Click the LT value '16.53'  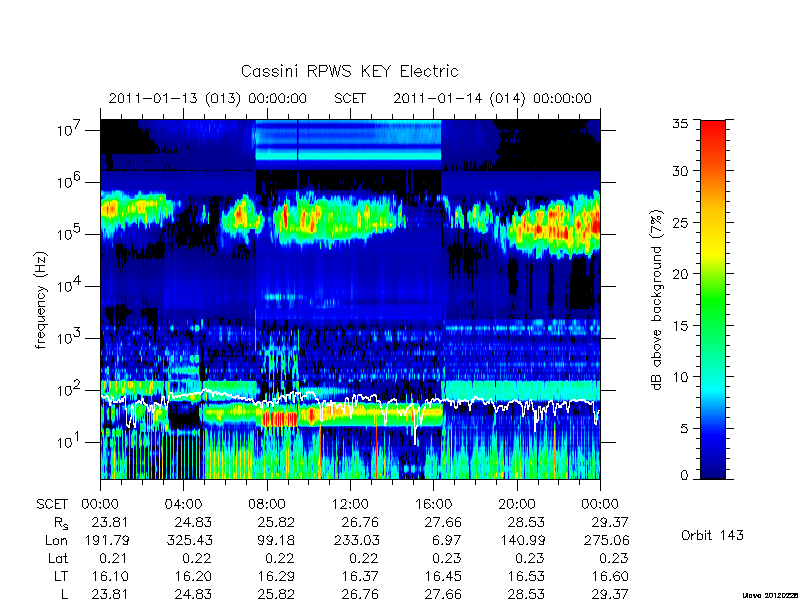tap(526, 576)
